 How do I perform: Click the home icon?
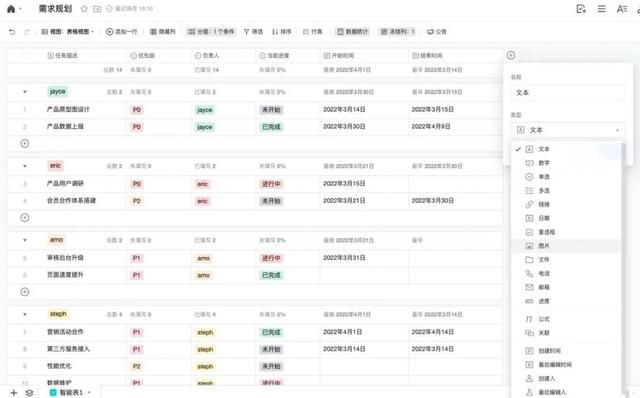coord(11,9)
